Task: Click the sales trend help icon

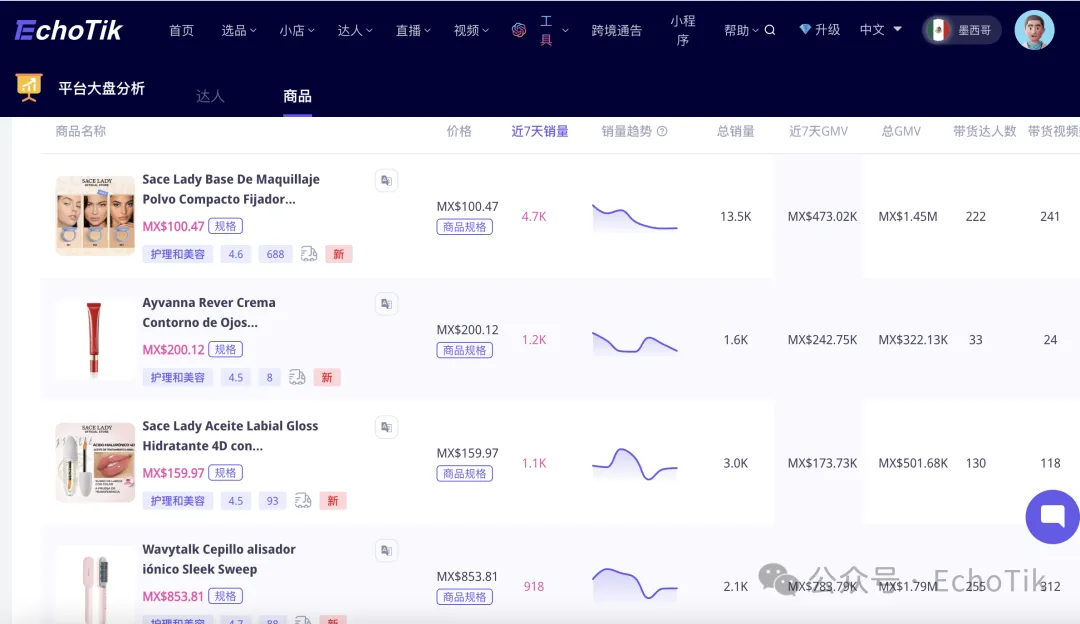Action: coord(662,131)
